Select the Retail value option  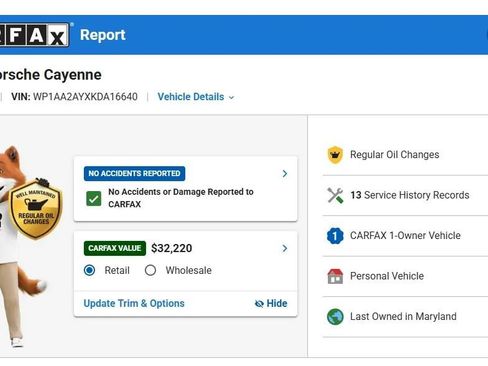(x=90, y=270)
